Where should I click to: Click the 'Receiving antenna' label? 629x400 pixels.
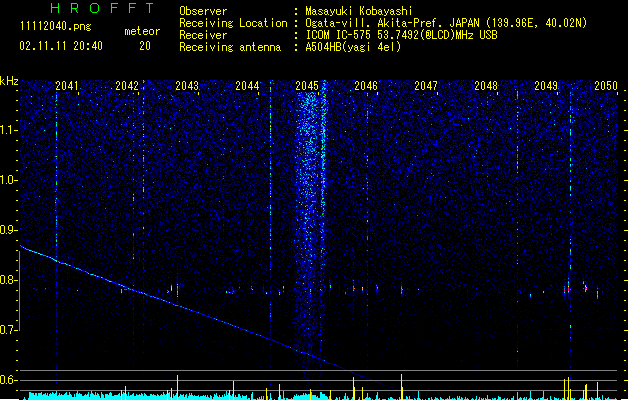pos(230,47)
